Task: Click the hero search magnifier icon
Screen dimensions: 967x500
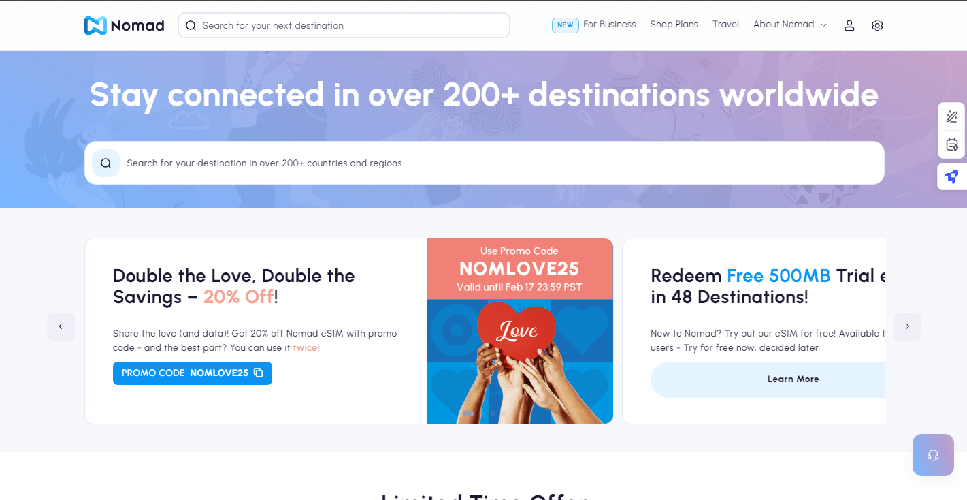Action: coord(105,163)
